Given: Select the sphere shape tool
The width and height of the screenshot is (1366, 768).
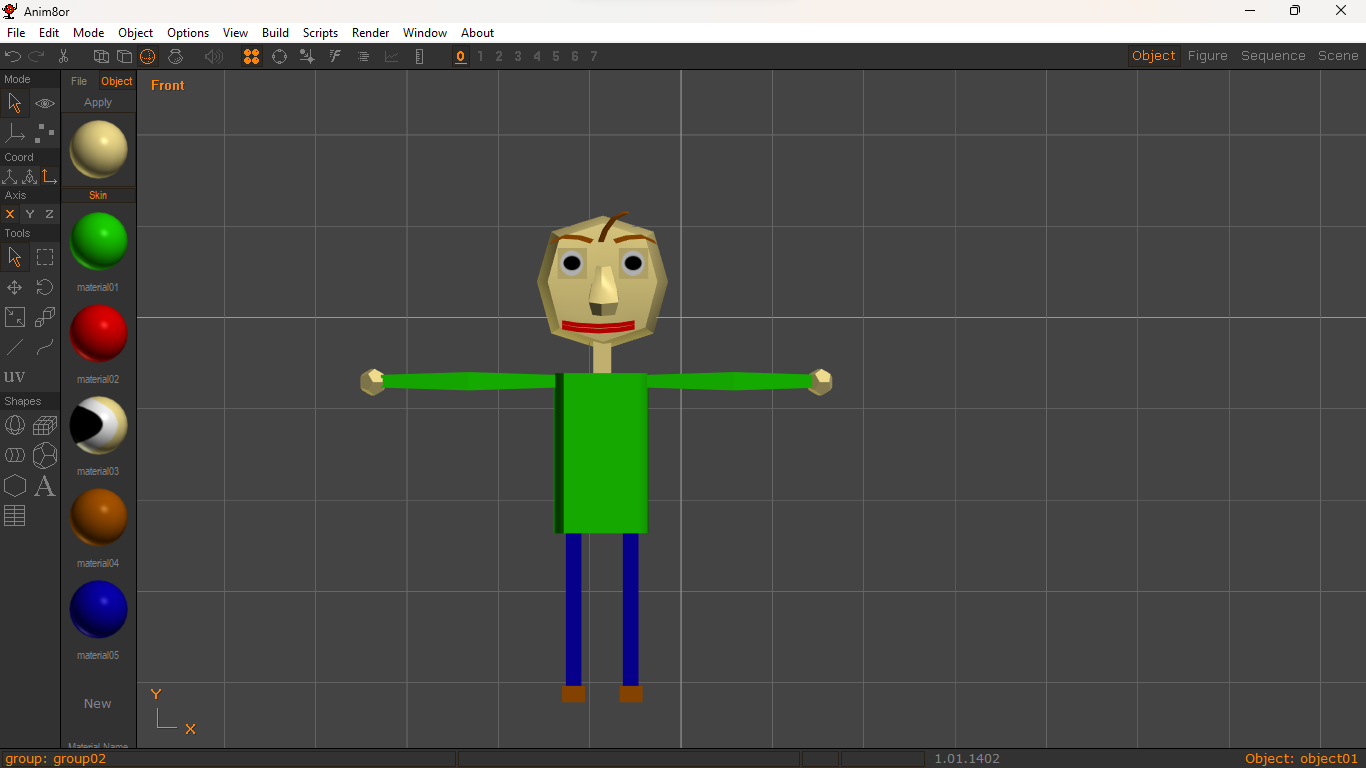Looking at the screenshot, I should point(14,425).
